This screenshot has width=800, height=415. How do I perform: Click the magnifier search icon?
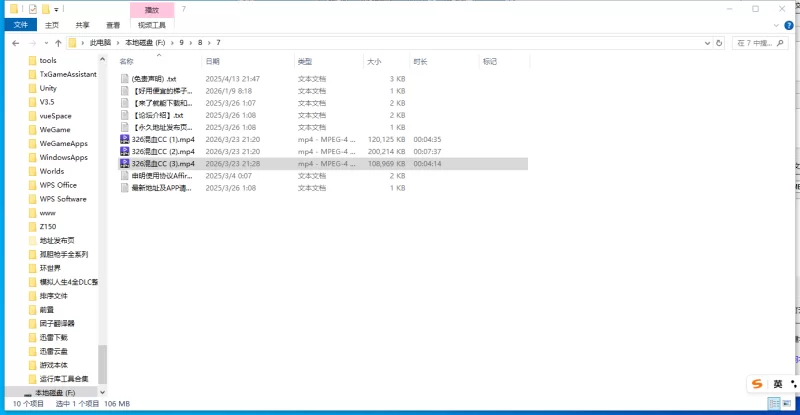(780, 43)
